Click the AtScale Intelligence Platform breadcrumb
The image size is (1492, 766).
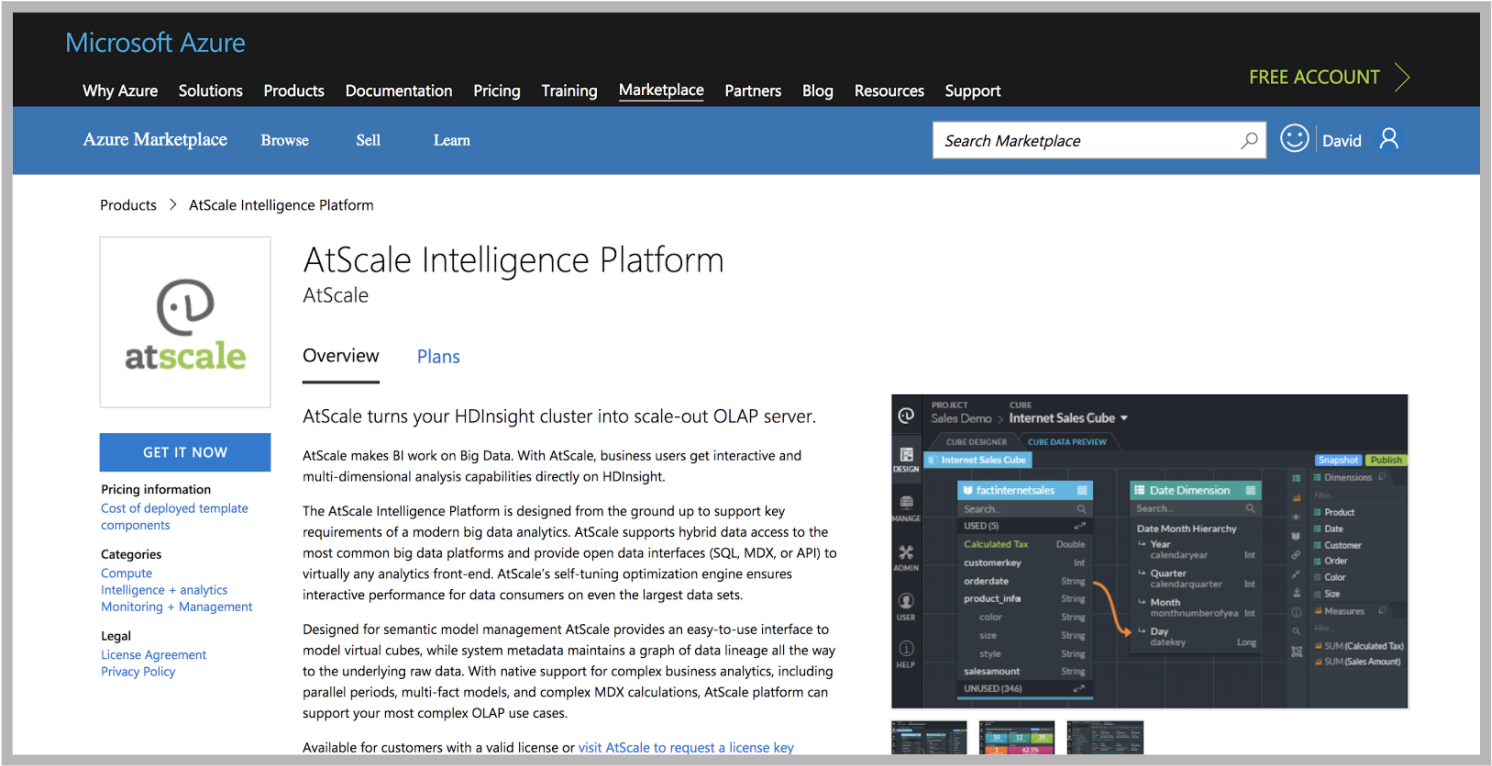point(281,205)
